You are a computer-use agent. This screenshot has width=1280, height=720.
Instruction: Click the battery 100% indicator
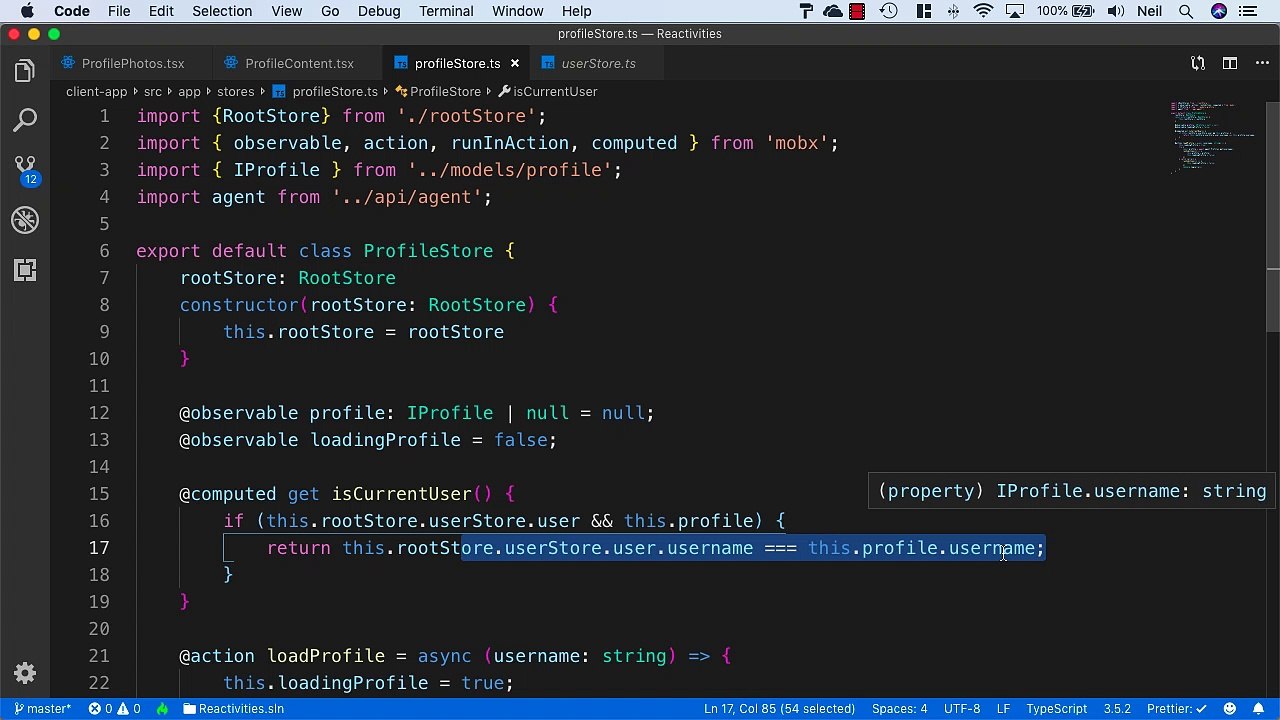(x=1064, y=11)
